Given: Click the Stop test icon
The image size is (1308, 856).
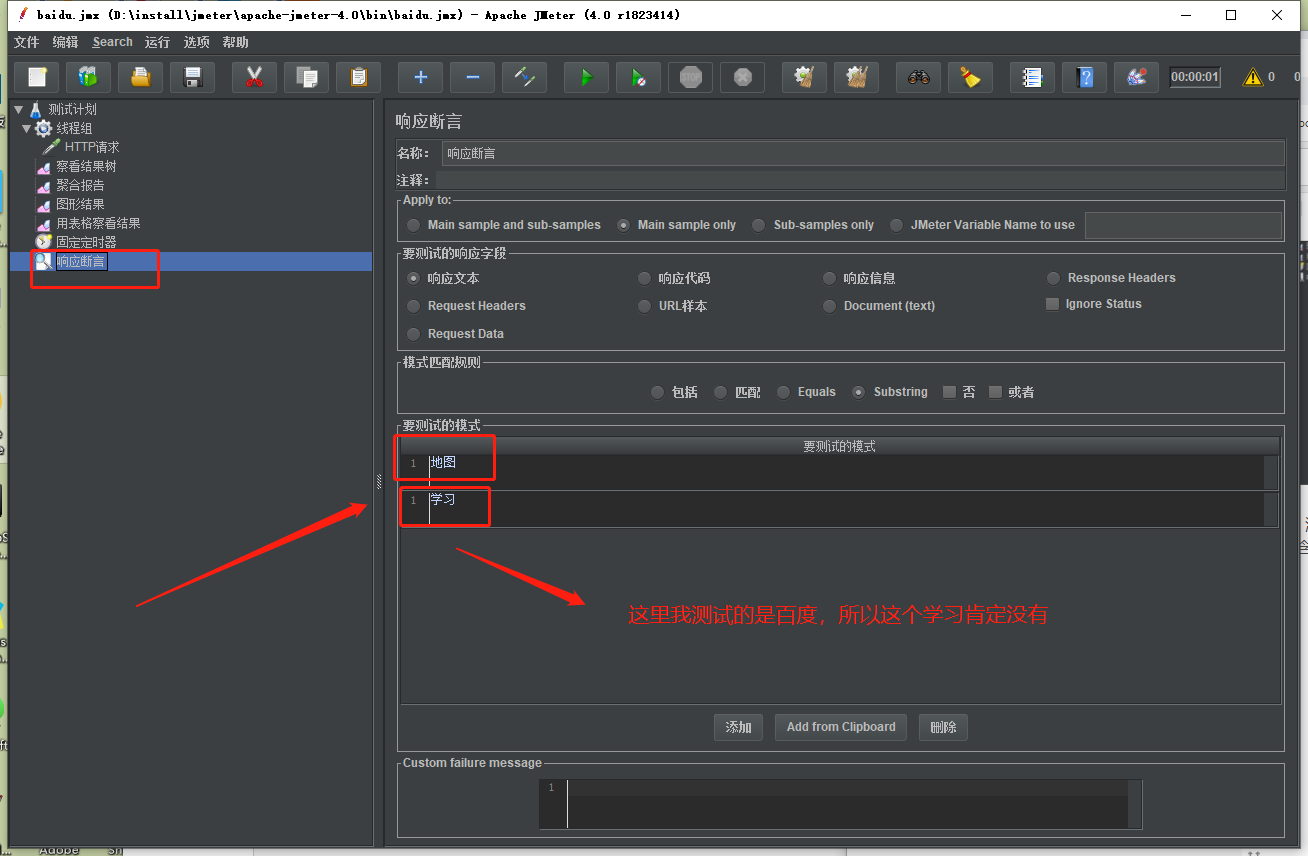Looking at the screenshot, I should (691, 77).
